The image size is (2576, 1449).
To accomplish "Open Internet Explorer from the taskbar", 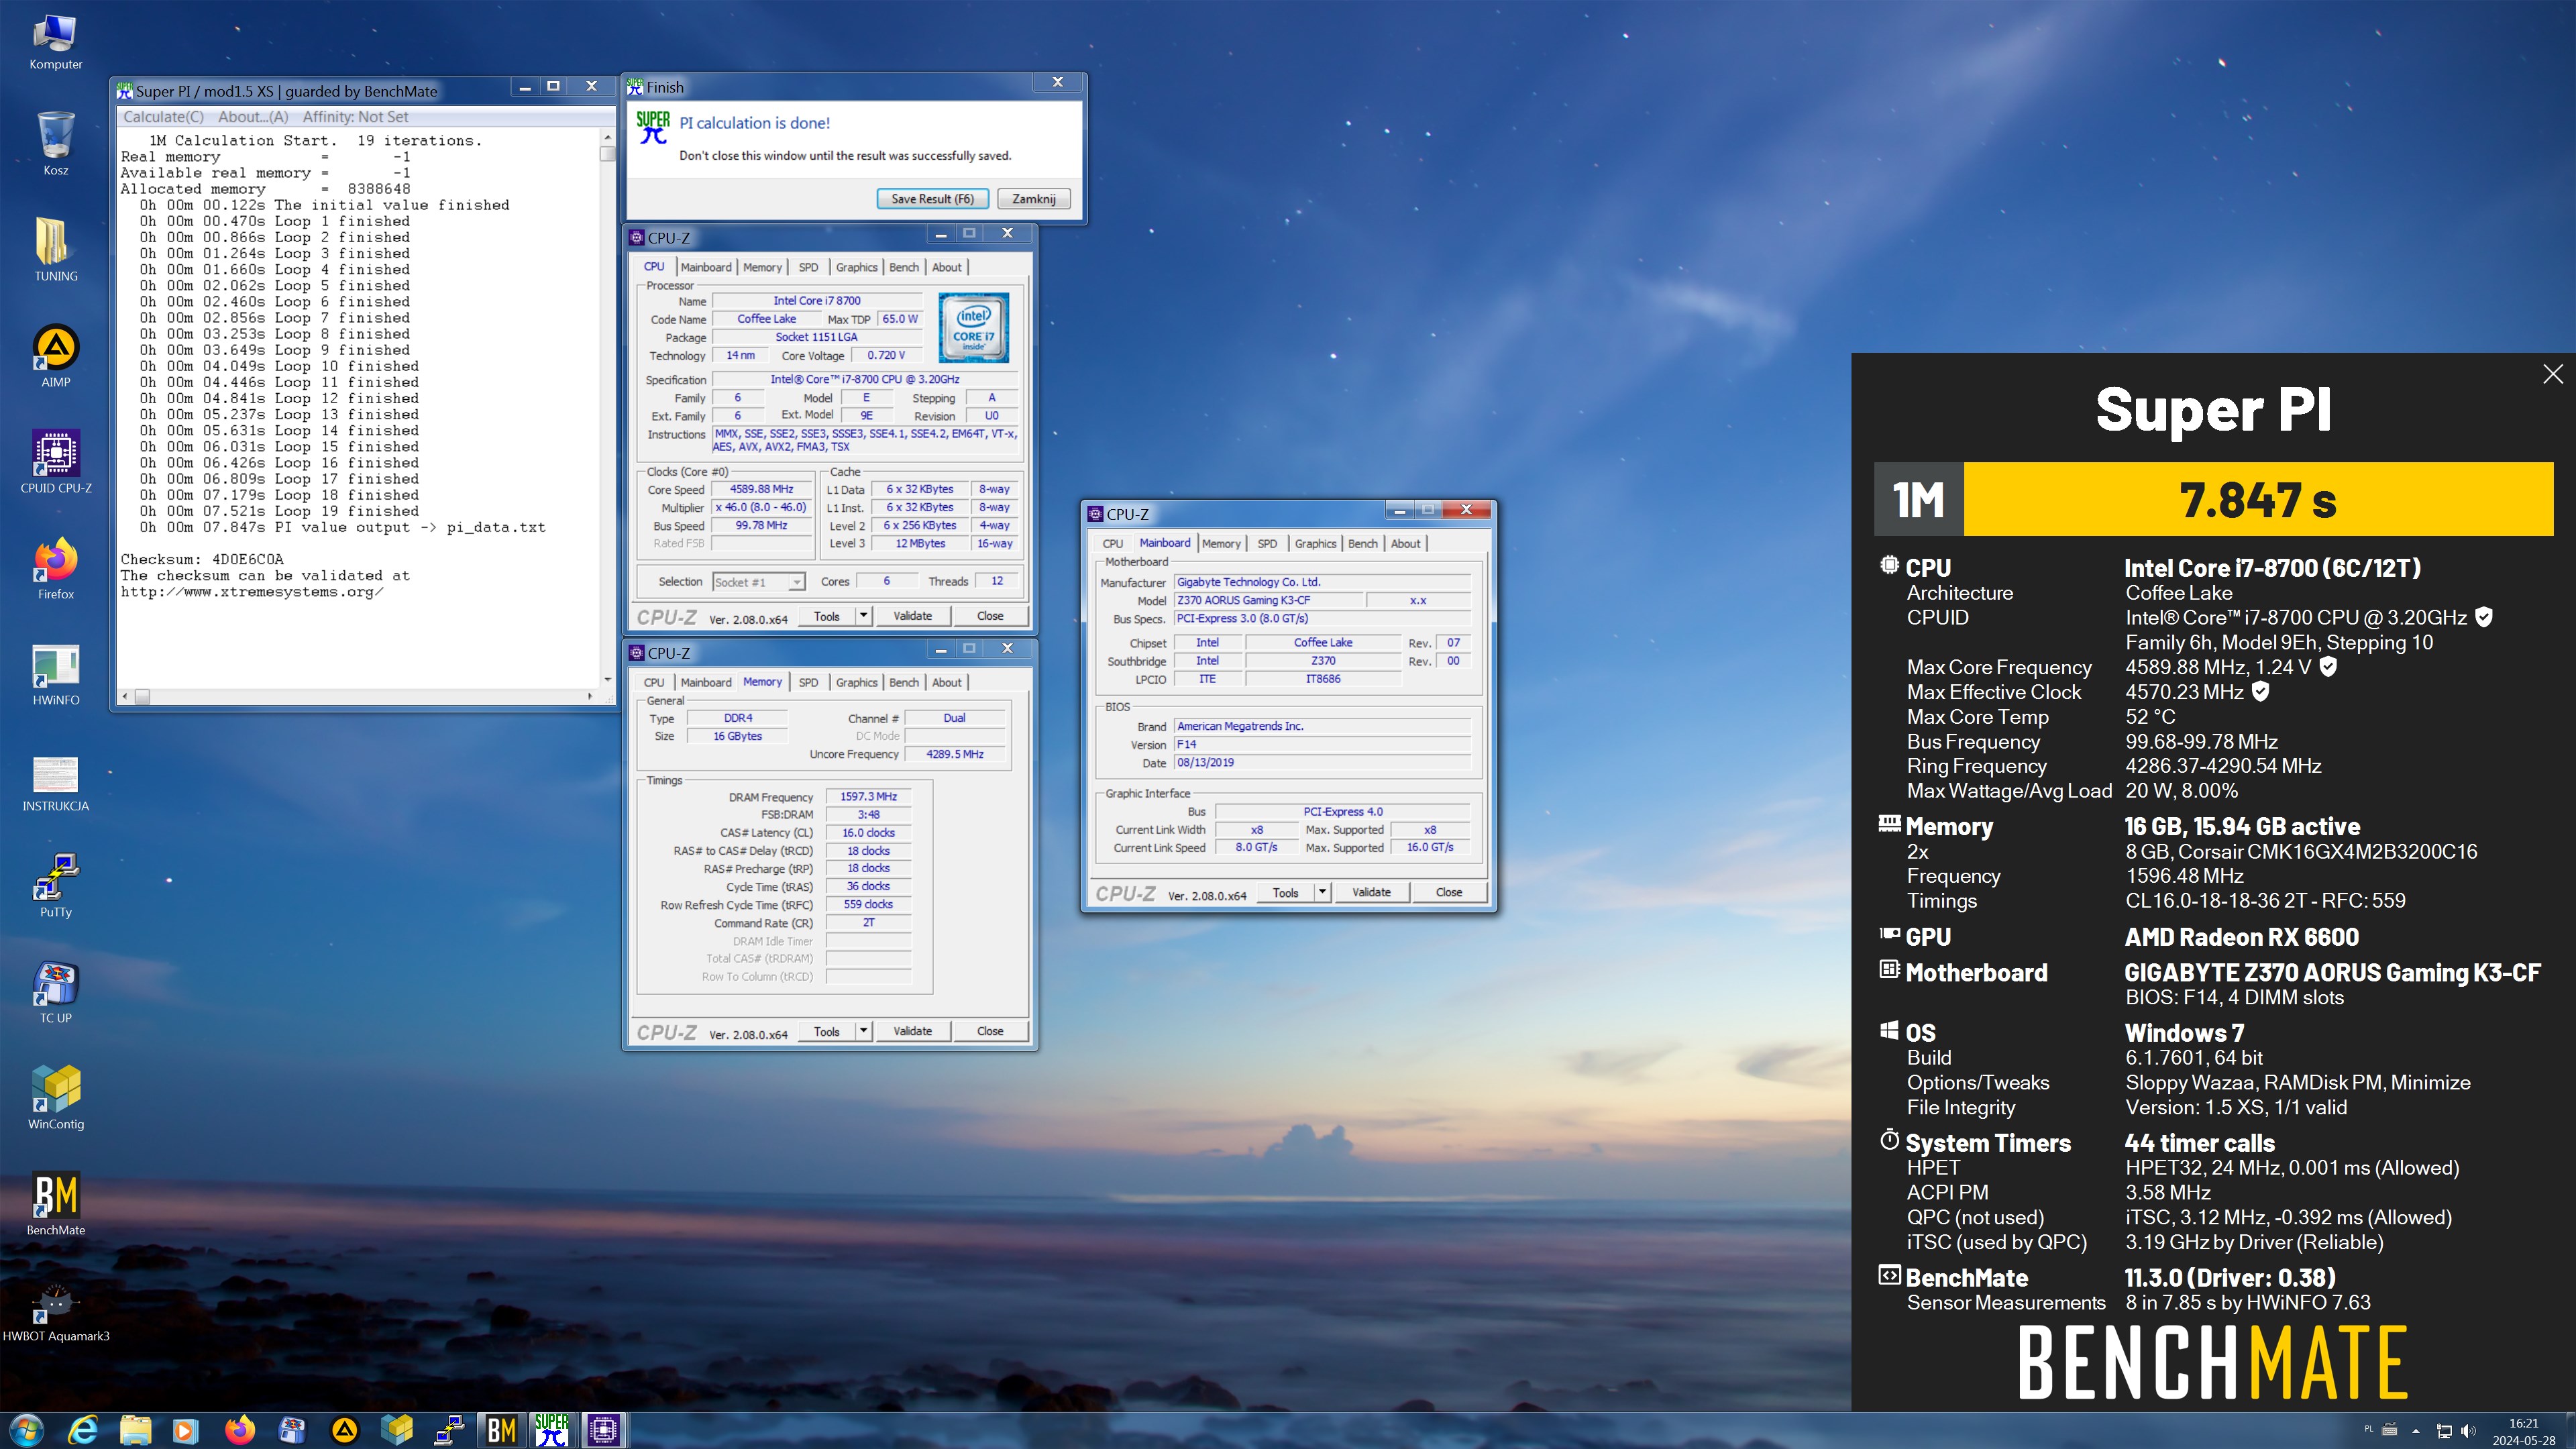I will (83, 1430).
